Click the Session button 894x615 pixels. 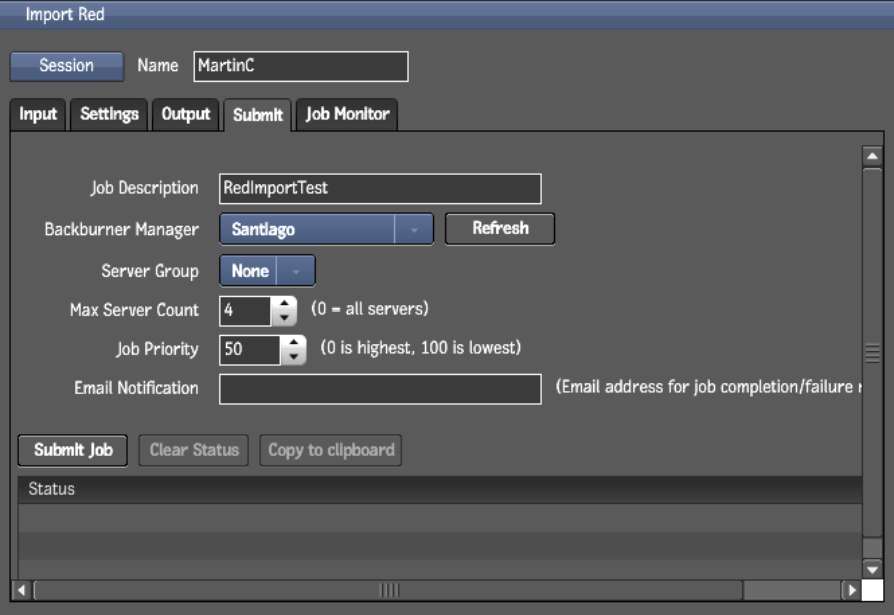pos(66,66)
